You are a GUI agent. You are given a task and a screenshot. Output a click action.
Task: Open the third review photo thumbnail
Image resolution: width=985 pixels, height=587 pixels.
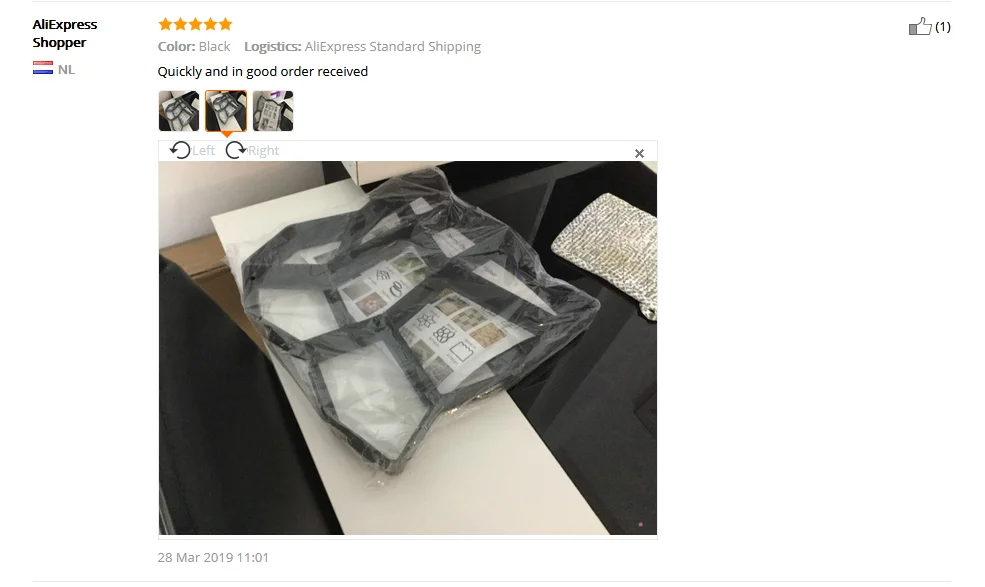(x=273, y=111)
